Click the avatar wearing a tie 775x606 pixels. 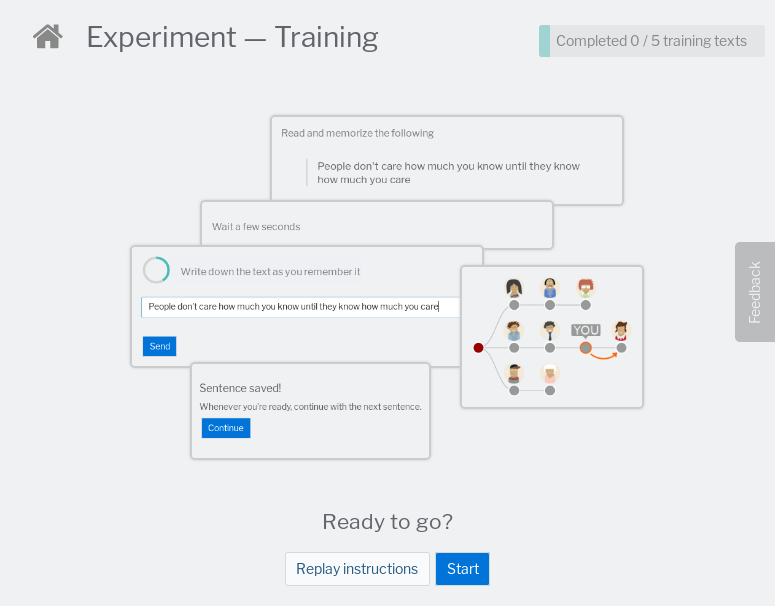(x=550, y=330)
